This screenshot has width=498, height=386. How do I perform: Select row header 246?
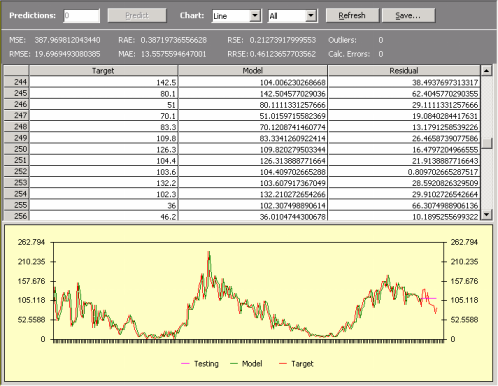click(x=16, y=104)
